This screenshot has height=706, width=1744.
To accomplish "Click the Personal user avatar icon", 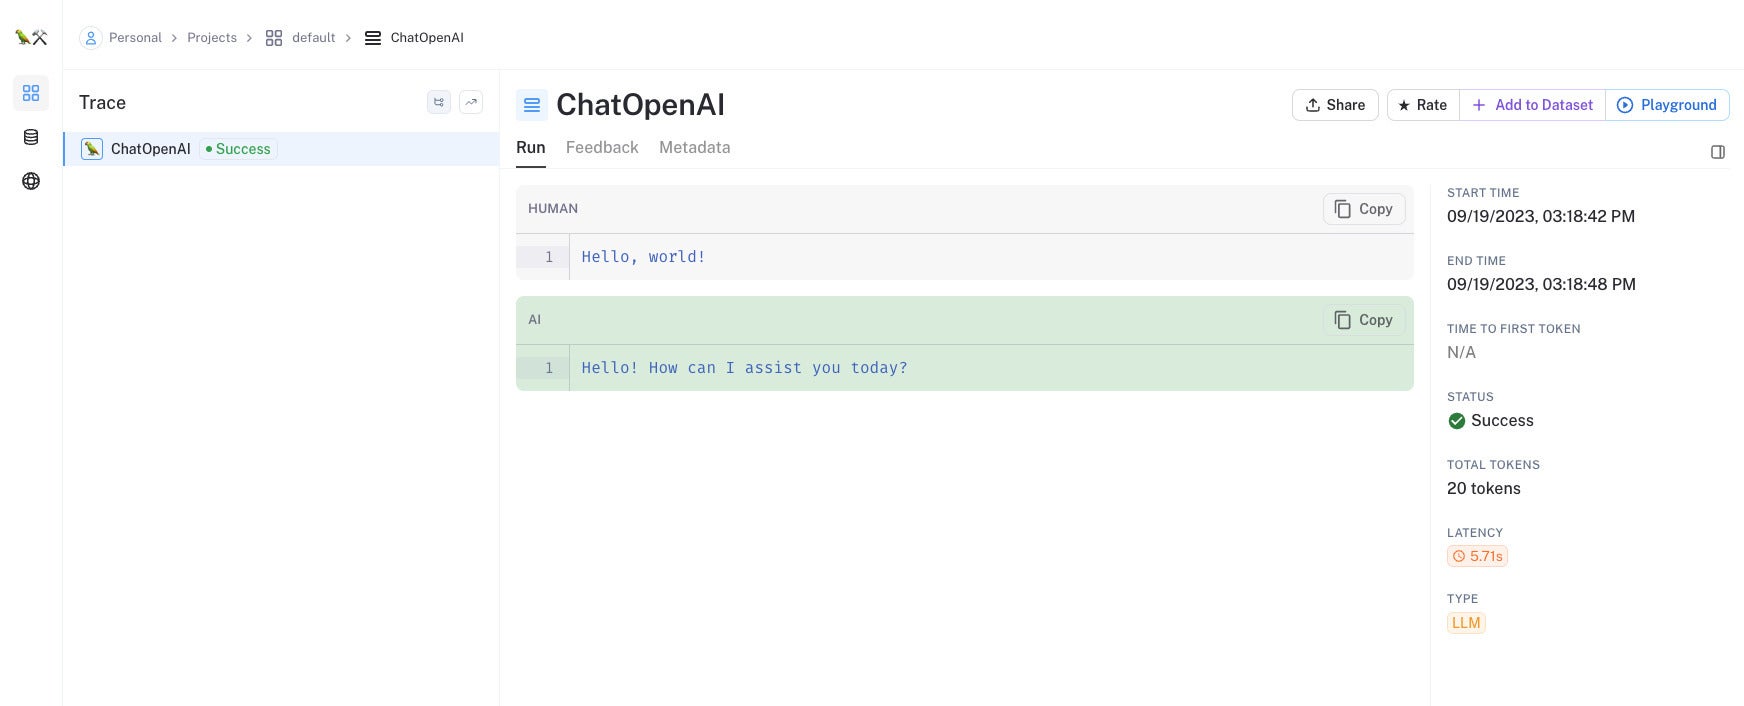I will tap(91, 38).
